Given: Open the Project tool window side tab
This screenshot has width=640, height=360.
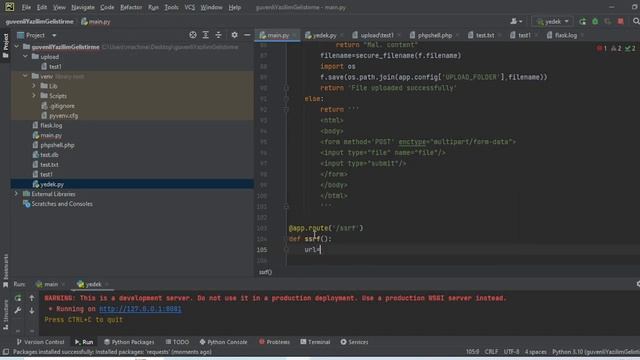Looking at the screenshot, I should click(5, 46).
